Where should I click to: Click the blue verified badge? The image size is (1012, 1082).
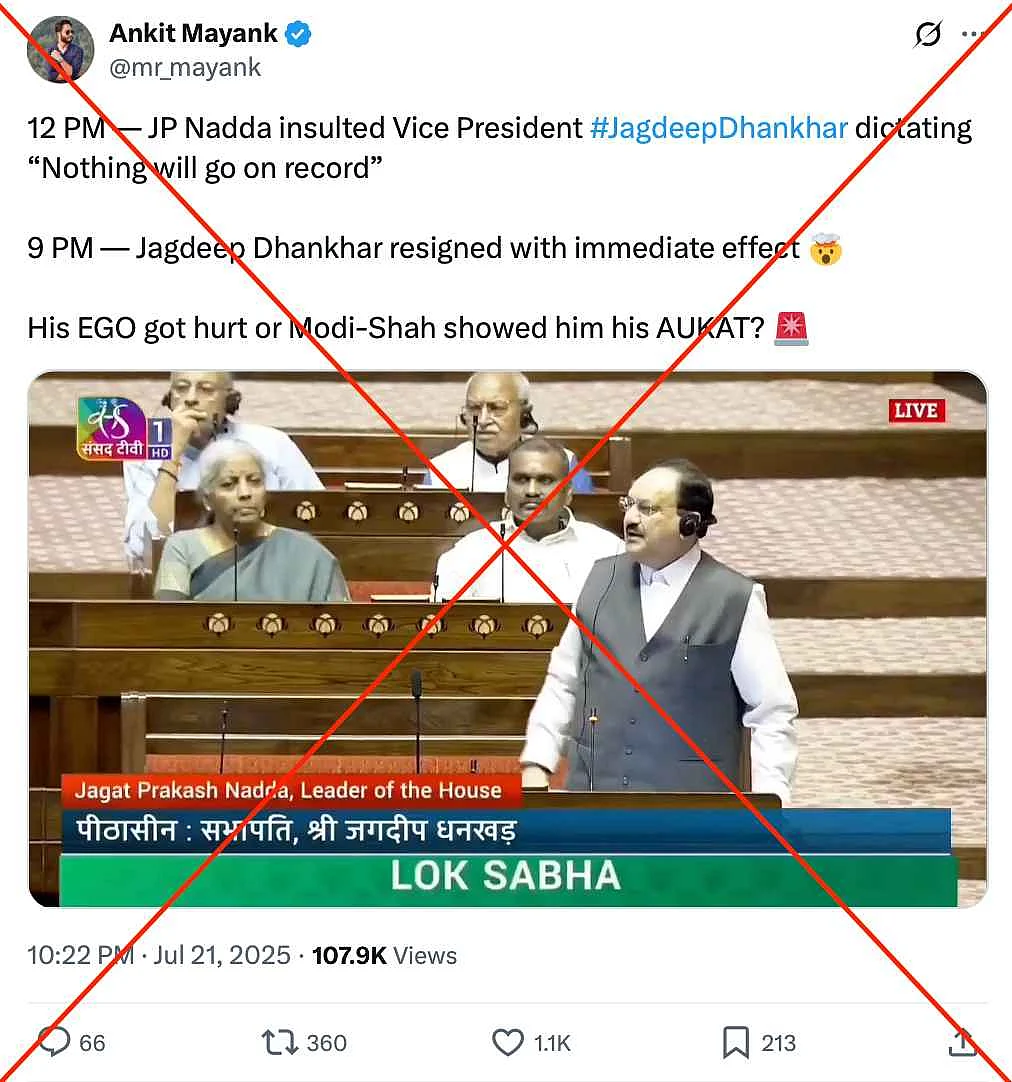click(x=298, y=34)
